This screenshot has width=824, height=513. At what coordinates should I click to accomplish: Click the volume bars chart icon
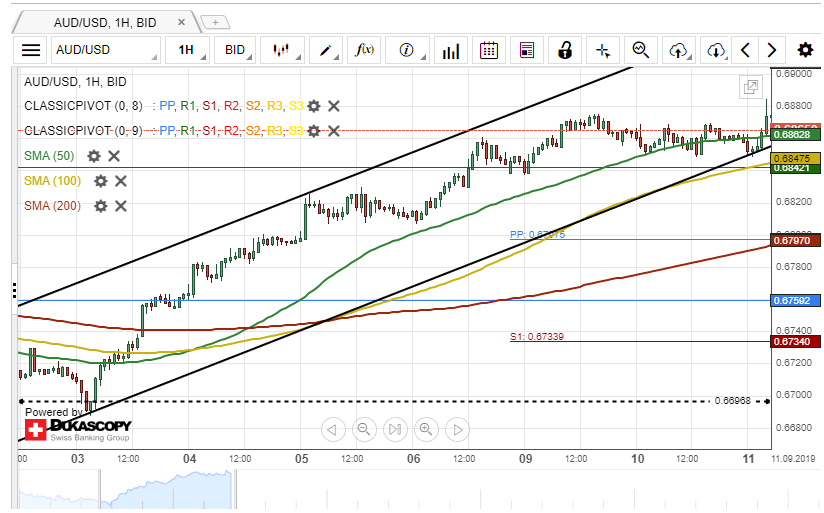451,50
